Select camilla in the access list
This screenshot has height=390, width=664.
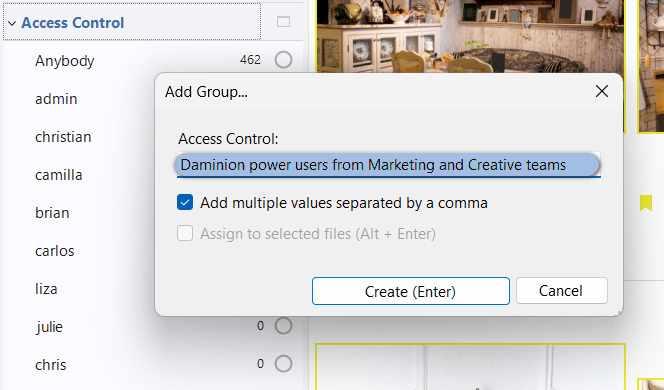pyautogui.click(x=59, y=175)
